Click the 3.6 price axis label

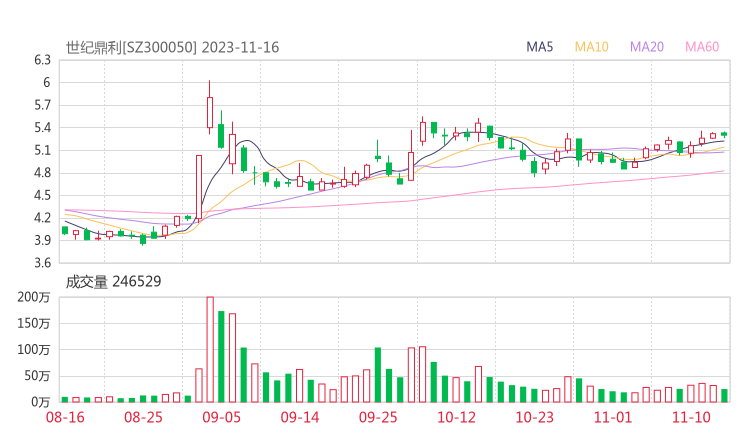coord(42,263)
